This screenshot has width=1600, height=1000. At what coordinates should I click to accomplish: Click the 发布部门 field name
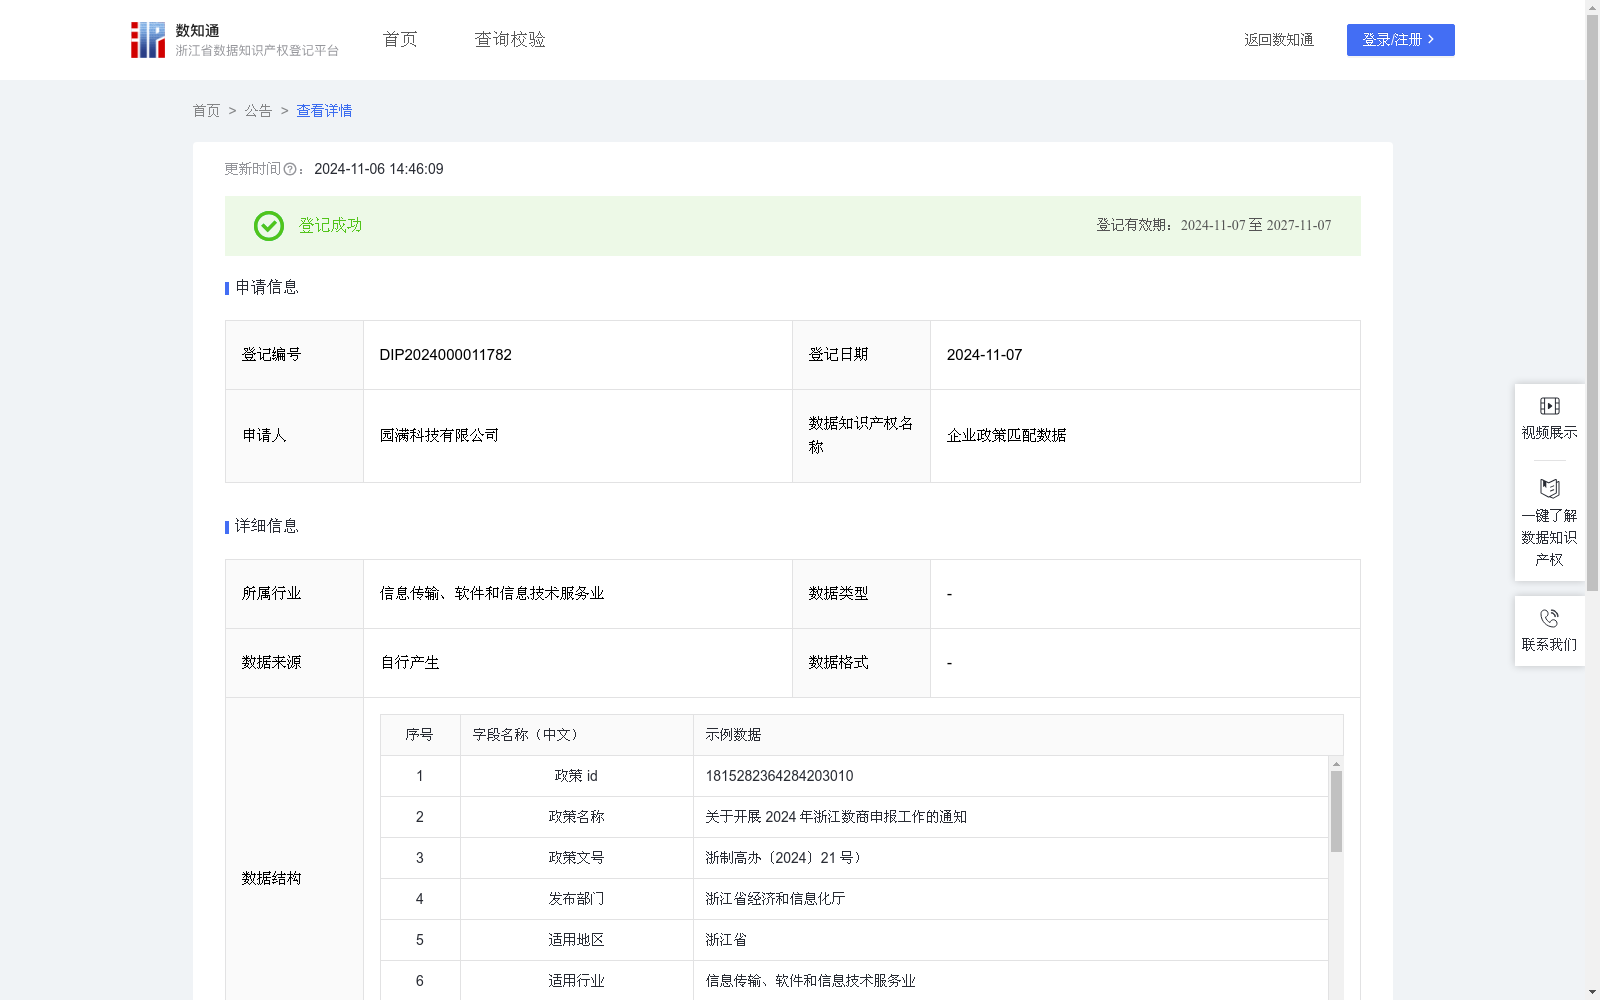coord(576,899)
